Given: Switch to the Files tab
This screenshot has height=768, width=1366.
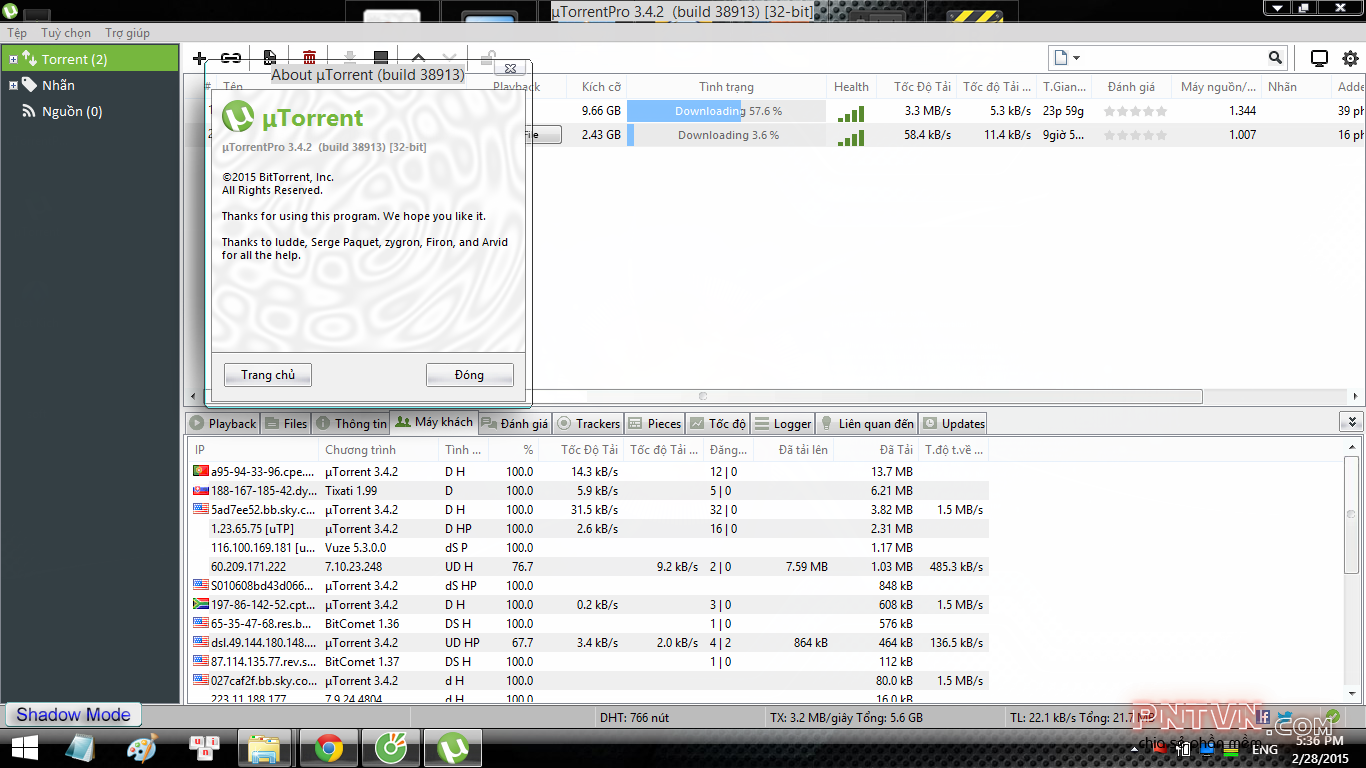Looking at the screenshot, I should [286, 423].
